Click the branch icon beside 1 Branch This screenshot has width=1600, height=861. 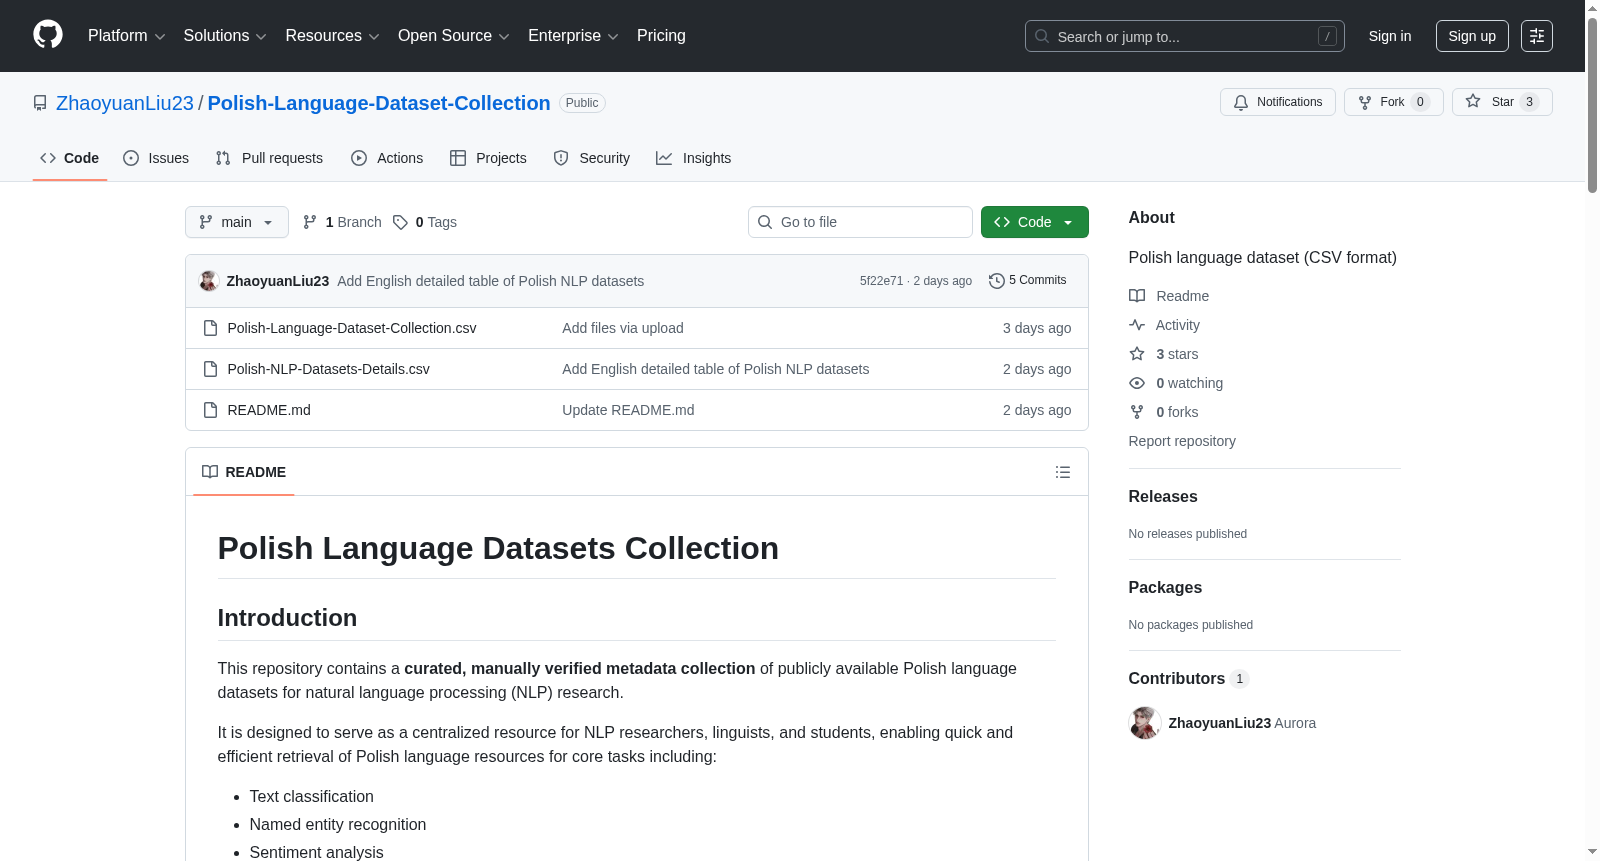310,222
